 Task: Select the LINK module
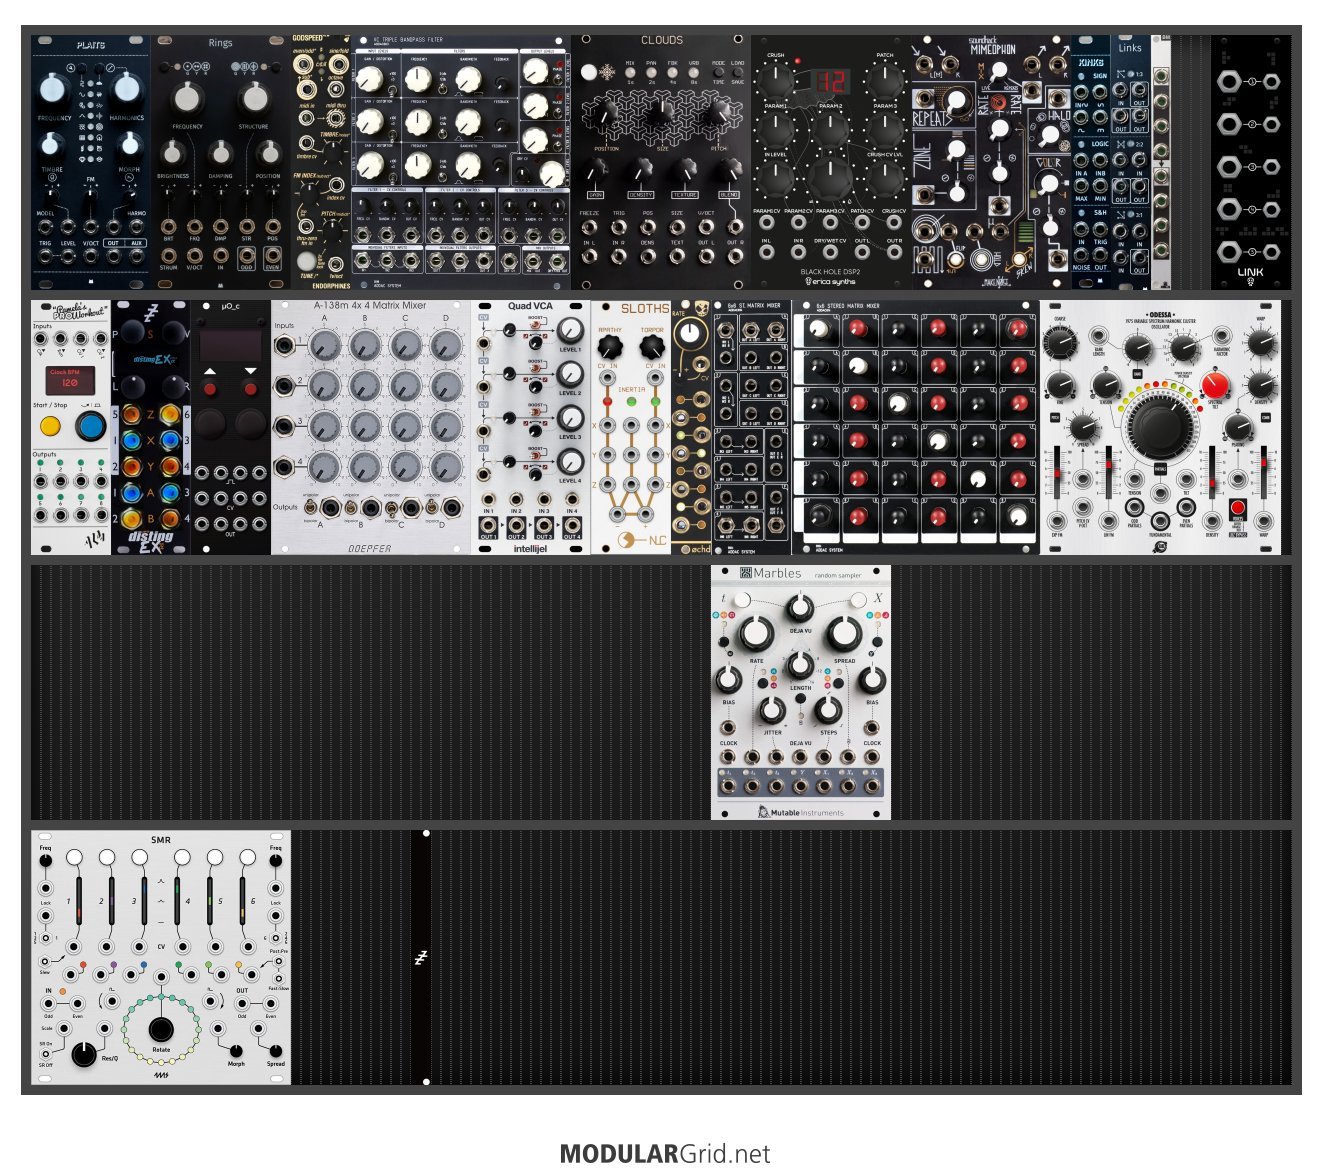(1250, 163)
